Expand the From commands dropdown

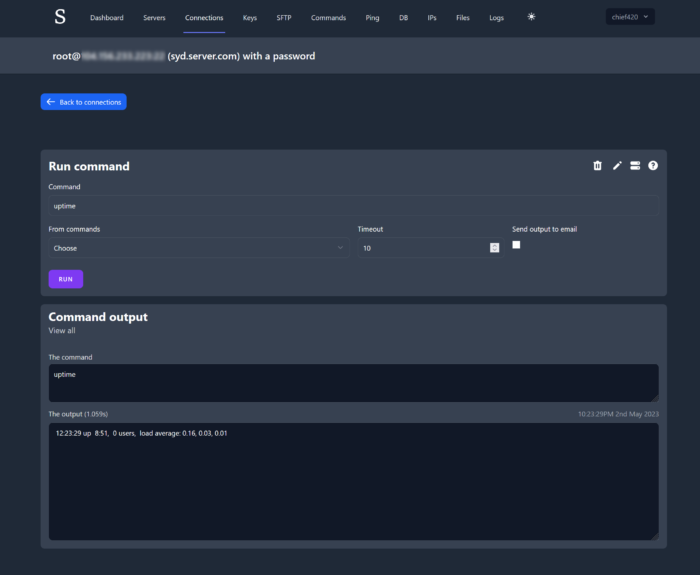[x=198, y=248]
